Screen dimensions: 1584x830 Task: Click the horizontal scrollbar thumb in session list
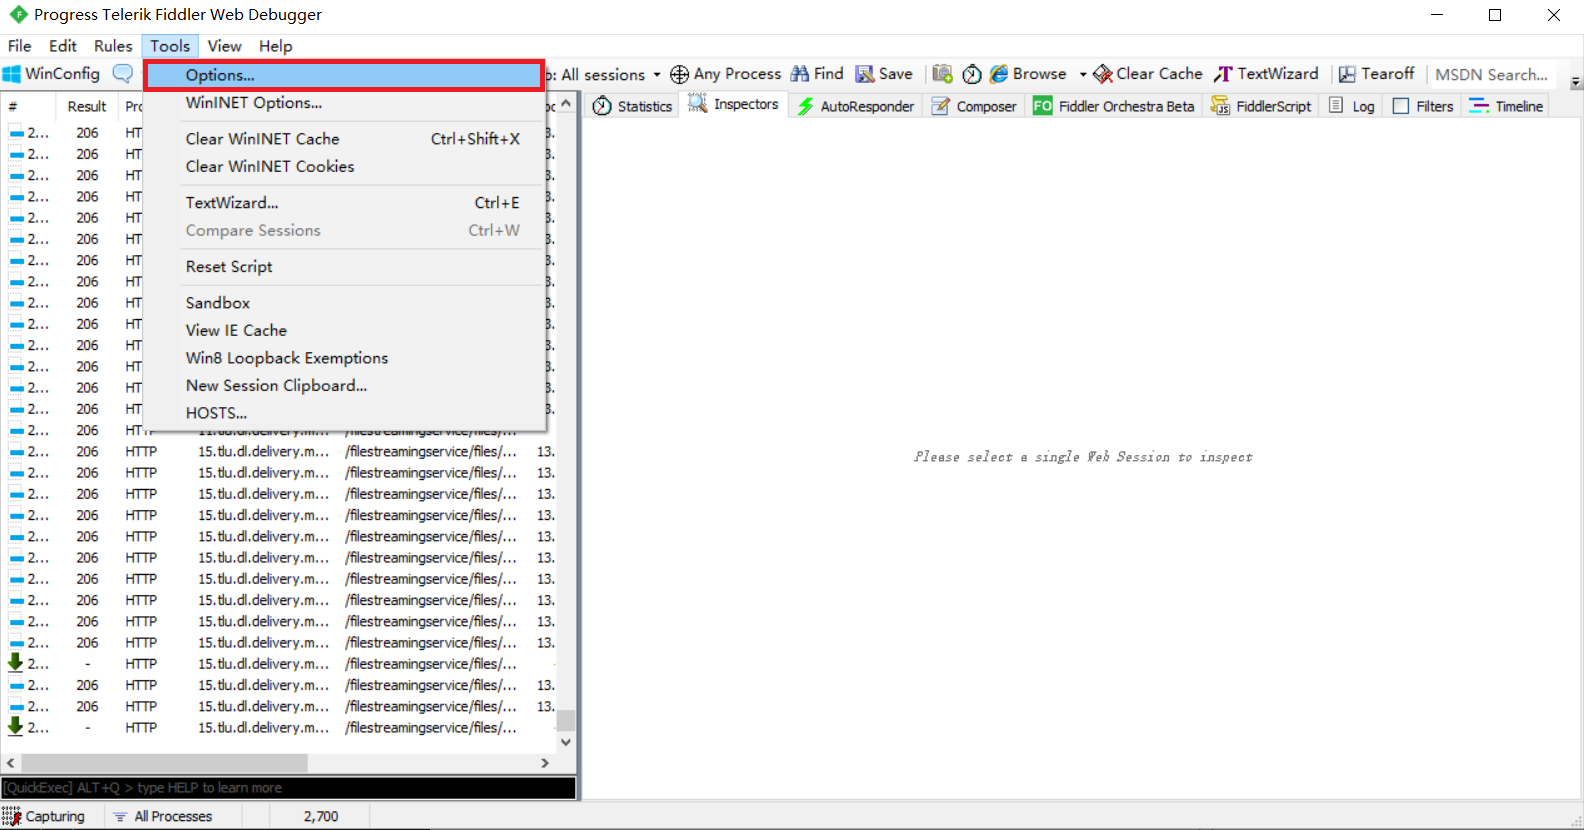(x=163, y=763)
